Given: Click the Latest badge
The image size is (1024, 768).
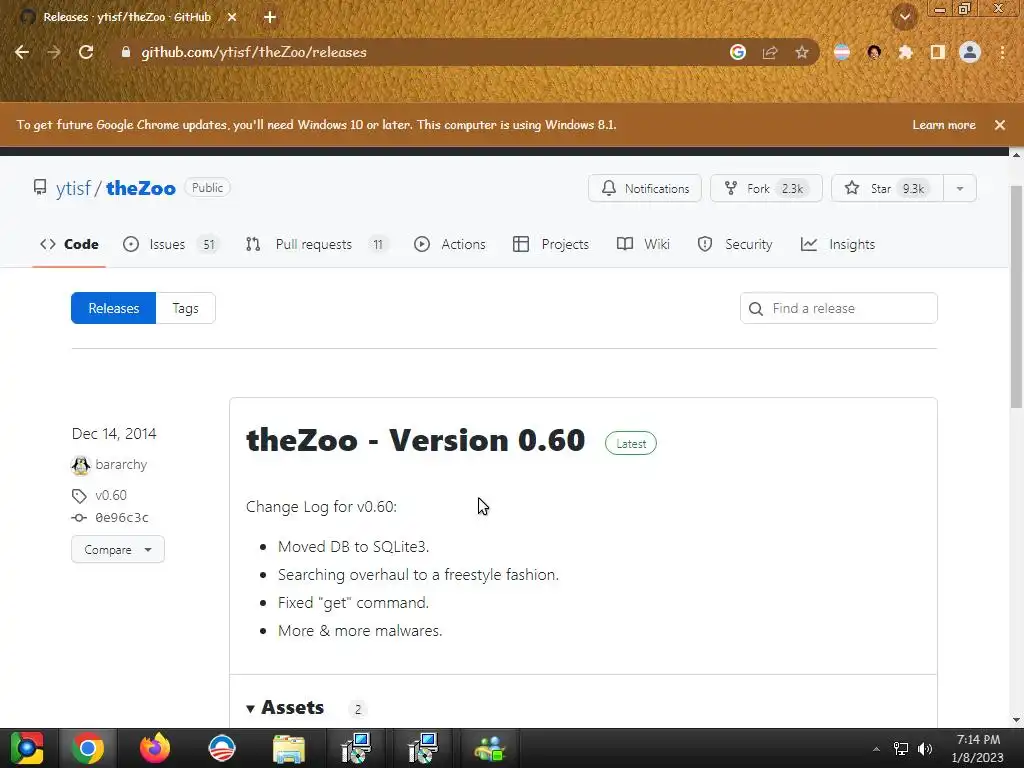Looking at the screenshot, I should (631, 443).
